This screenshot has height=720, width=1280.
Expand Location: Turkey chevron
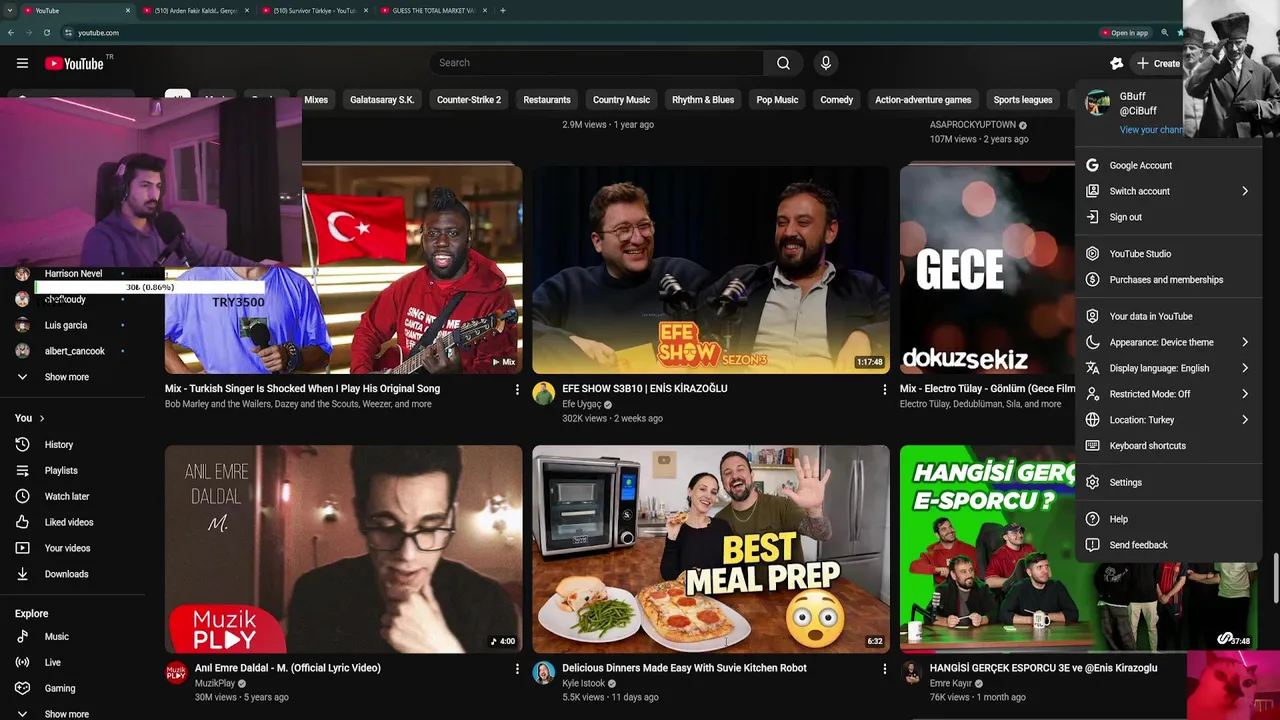(x=1245, y=420)
